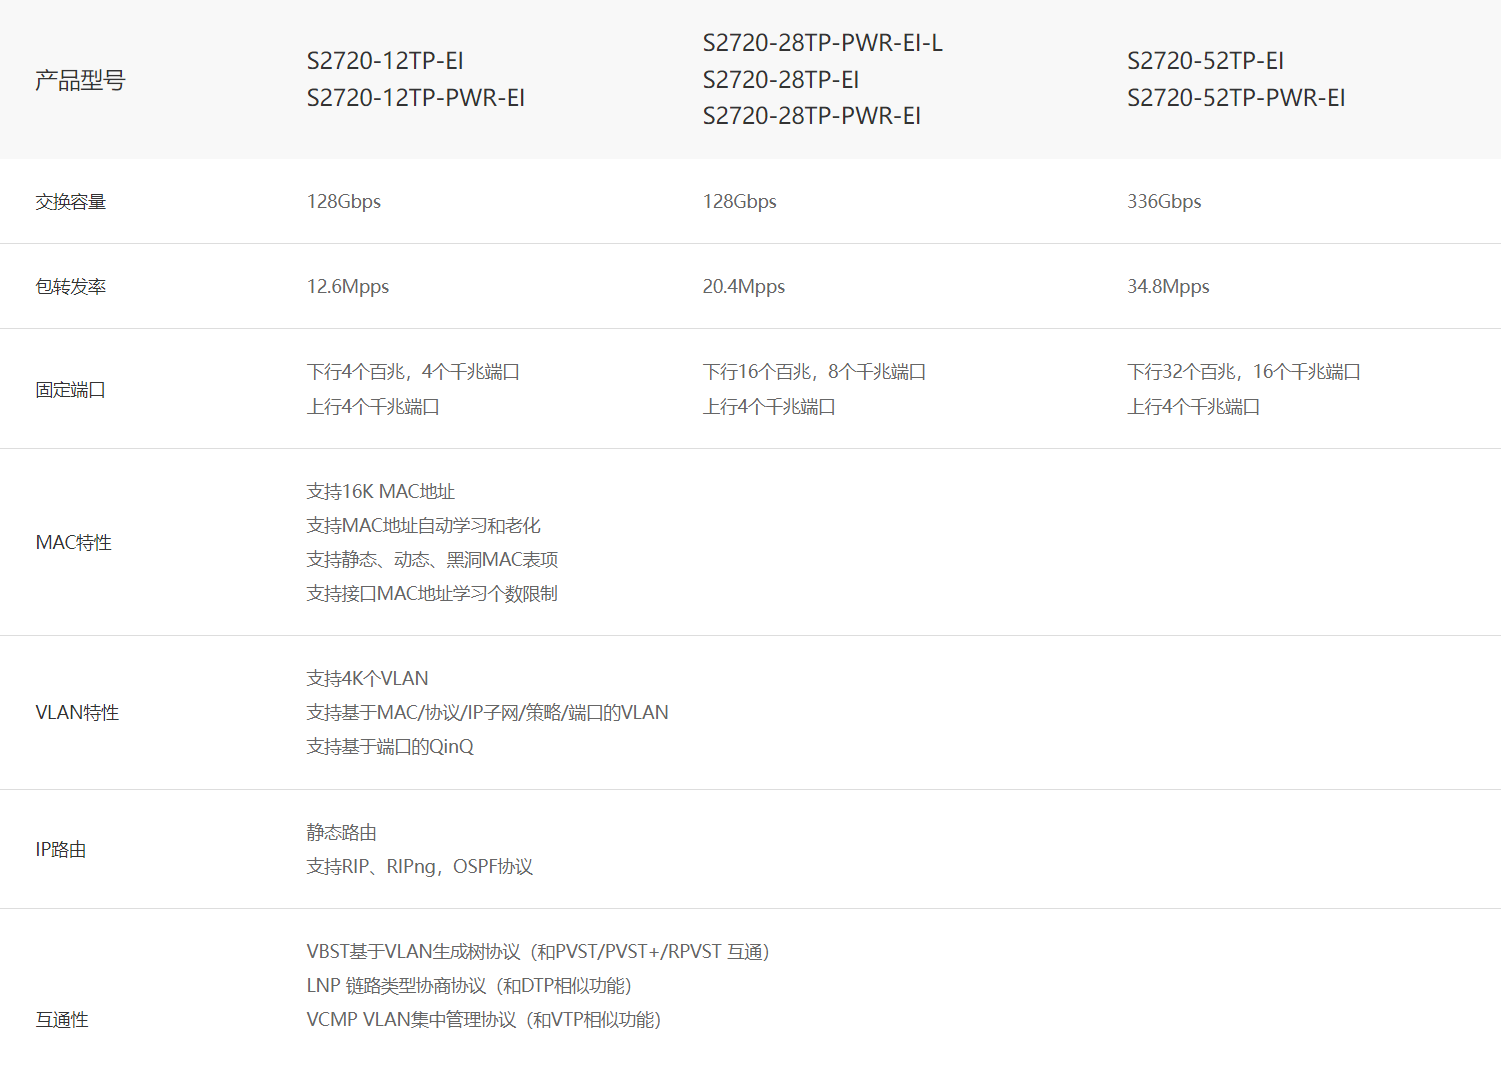The image size is (1501, 1071).
Task: Click the 固定端口 row label
Action: (70, 390)
